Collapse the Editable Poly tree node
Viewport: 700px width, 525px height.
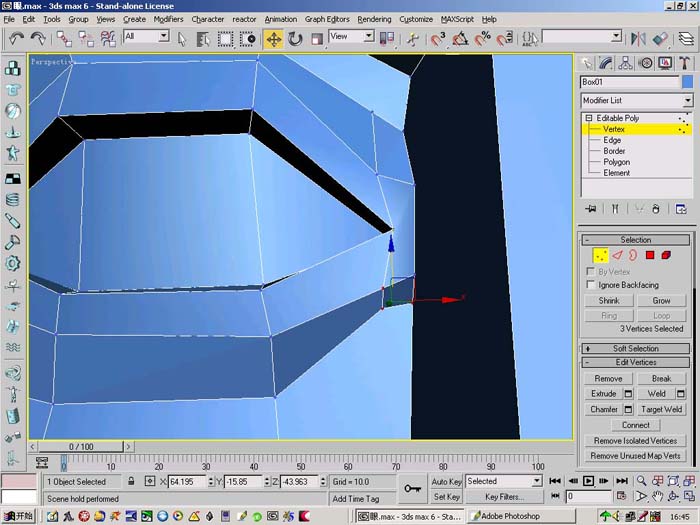[588, 118]
